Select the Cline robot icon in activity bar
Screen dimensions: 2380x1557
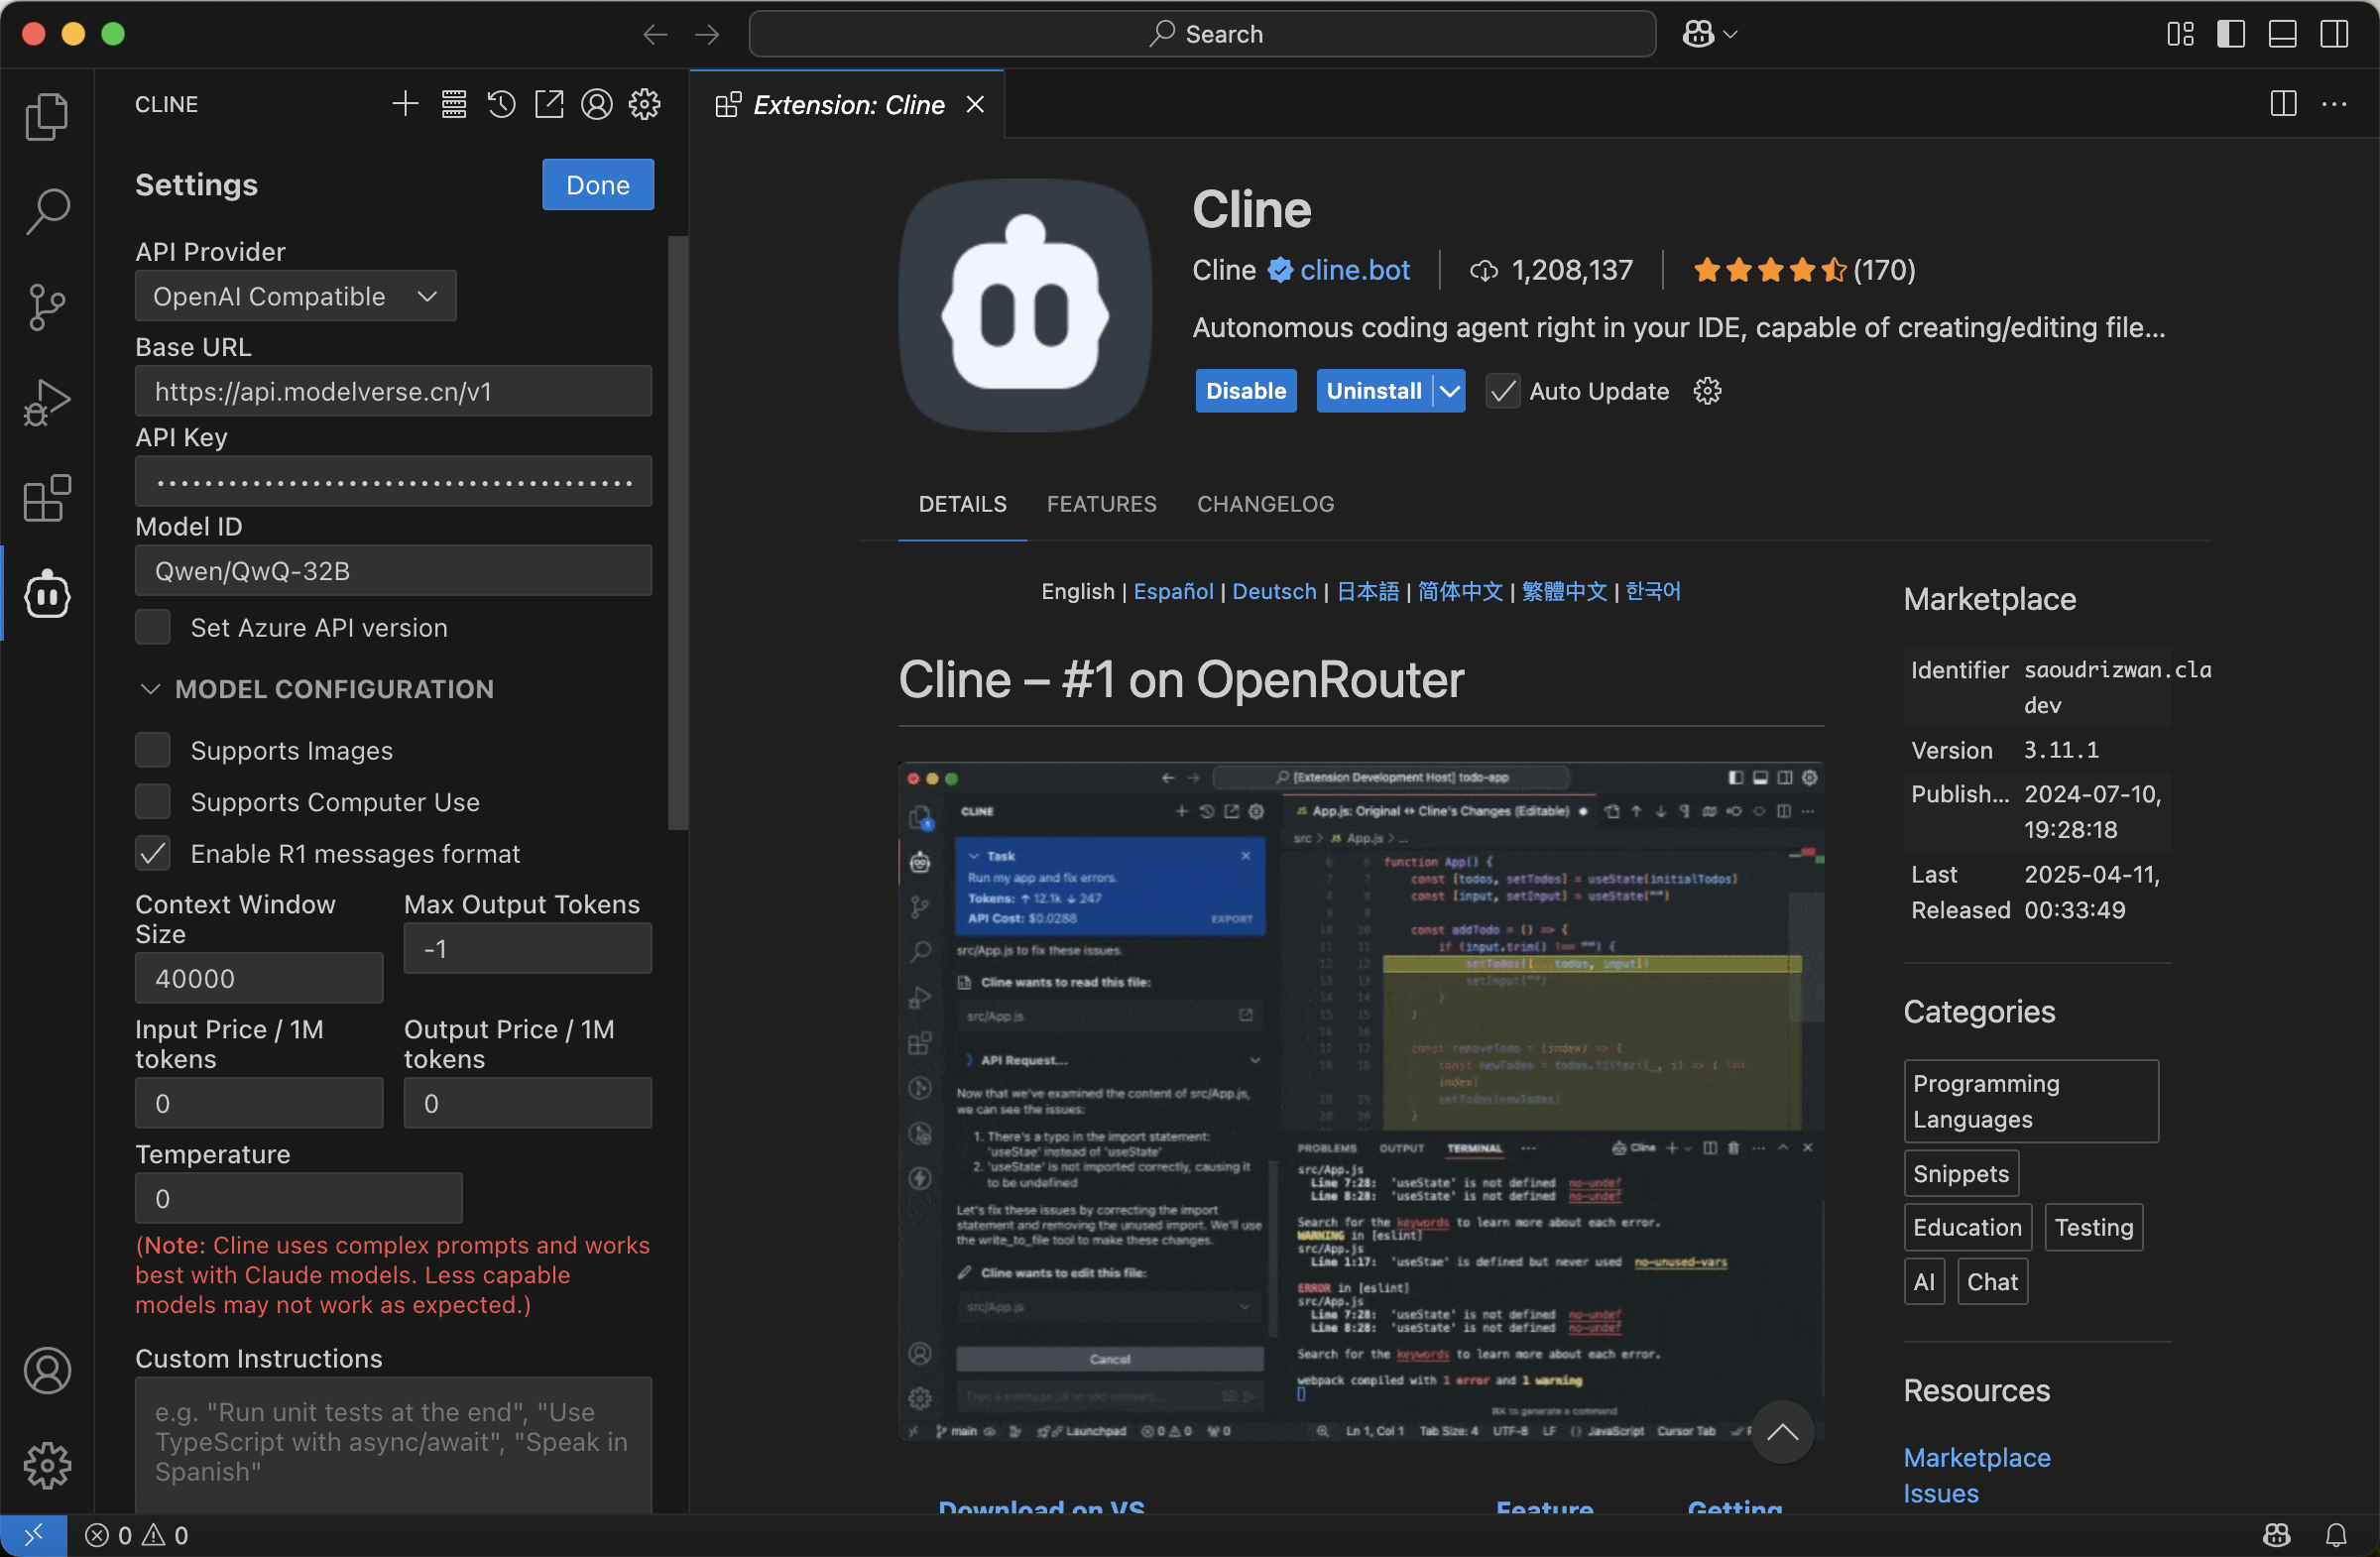click(x=47, y=594)
